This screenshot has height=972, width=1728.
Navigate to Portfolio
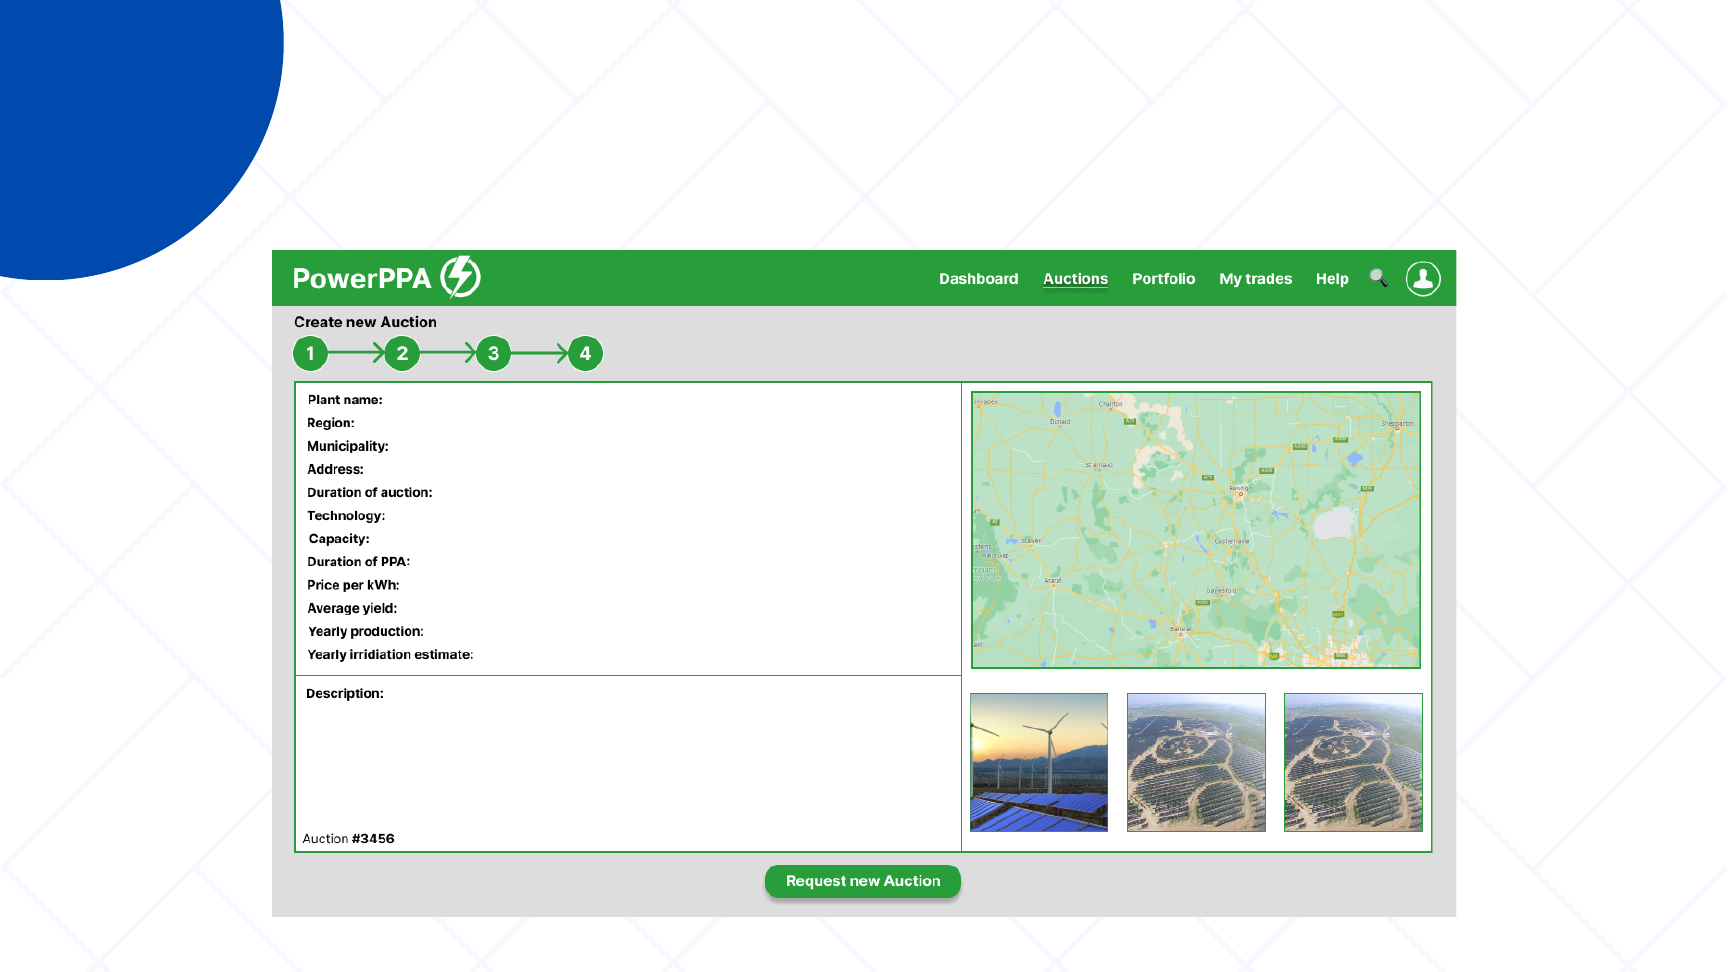[x=1163, y=279]
